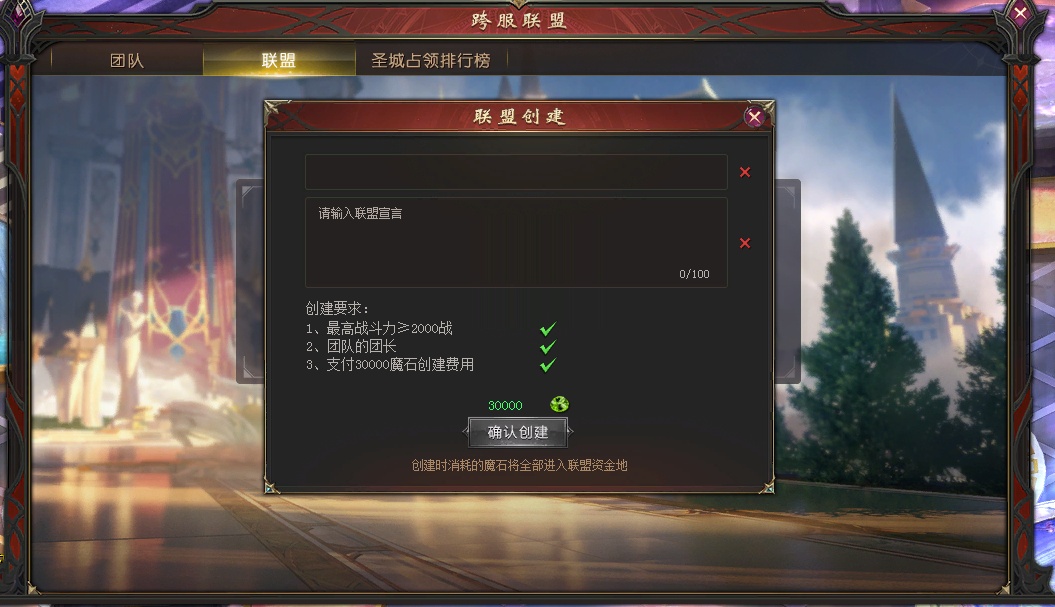Click green check for 最高战斗力≥2000战
The image size is (1055, 607).
tap(548, 328)
